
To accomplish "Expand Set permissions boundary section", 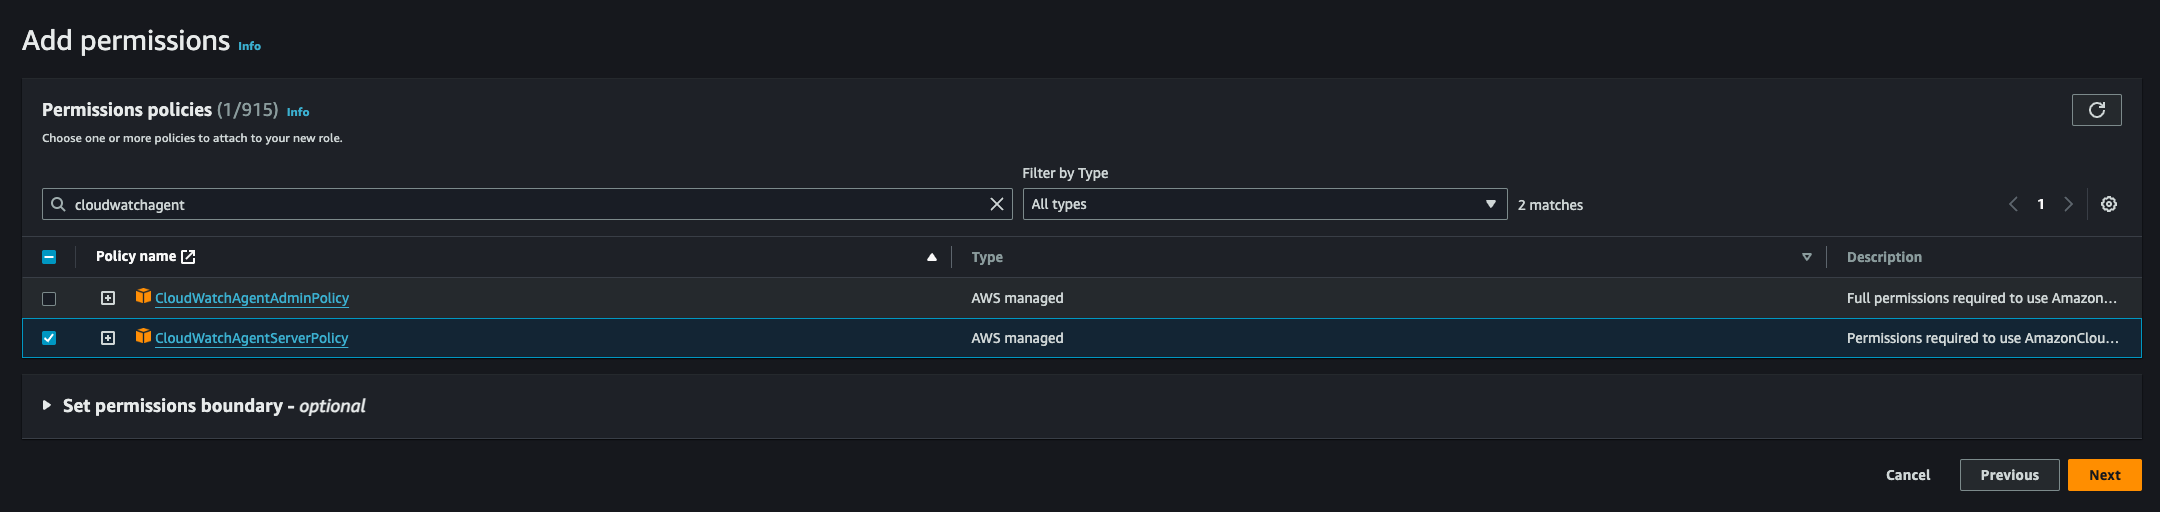I will pyautogui.click(x=46, y=405).
